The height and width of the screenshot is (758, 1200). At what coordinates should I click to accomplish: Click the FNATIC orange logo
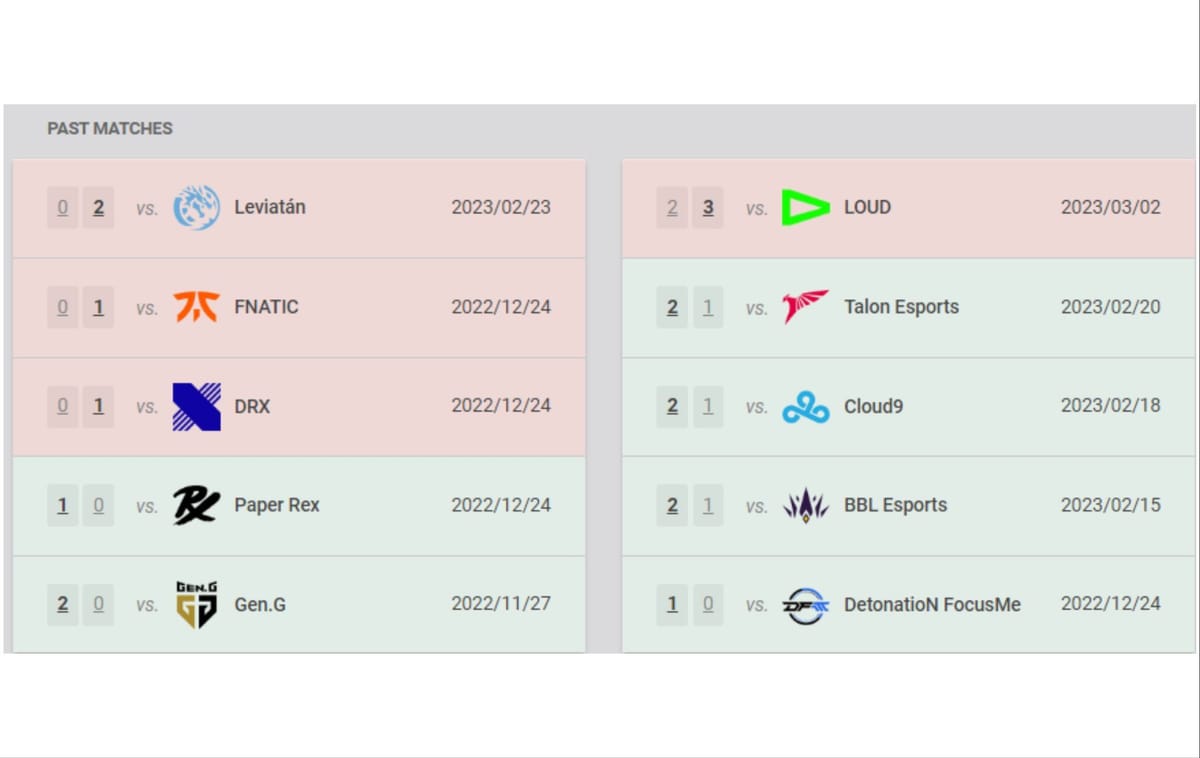(196, 307)
